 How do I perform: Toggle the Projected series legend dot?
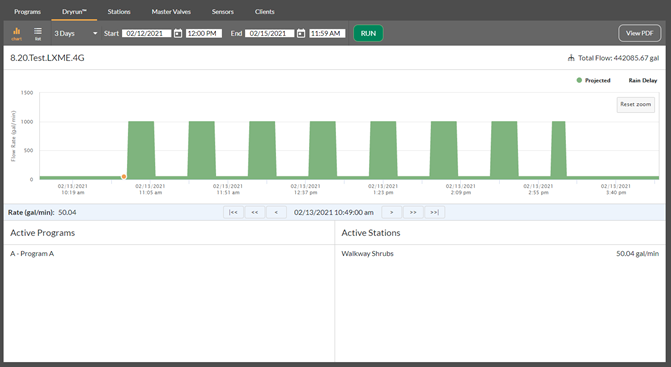pos(579,80)
